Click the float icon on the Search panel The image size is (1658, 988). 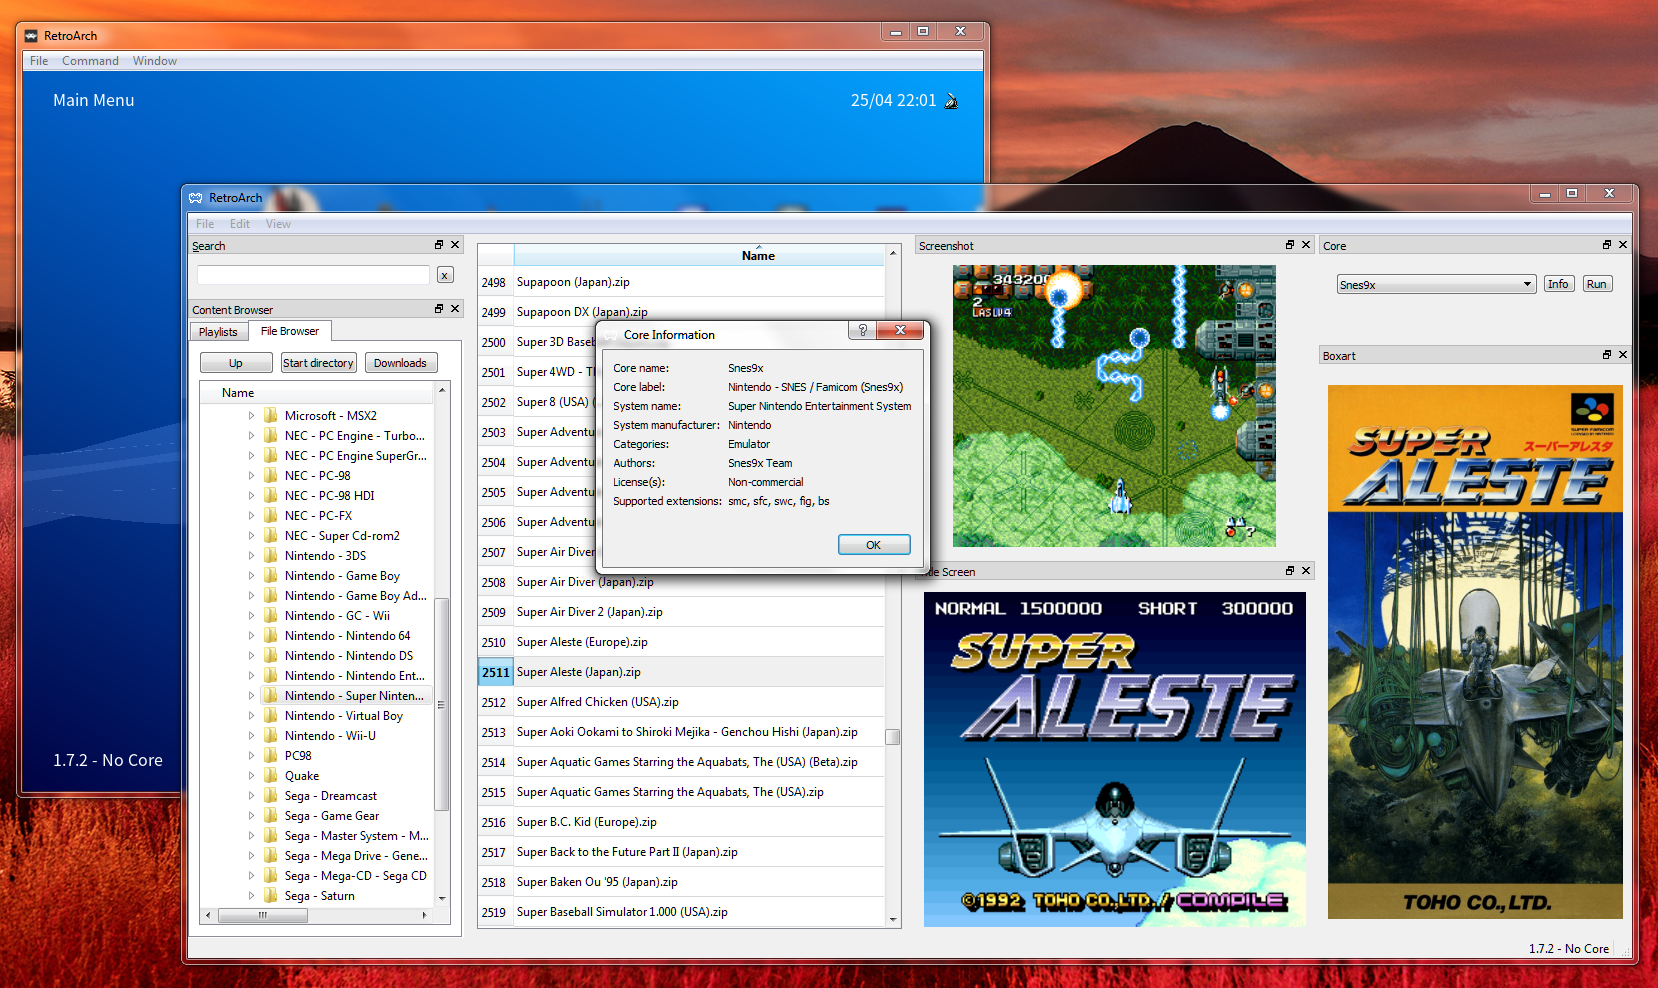click(438, 244)
